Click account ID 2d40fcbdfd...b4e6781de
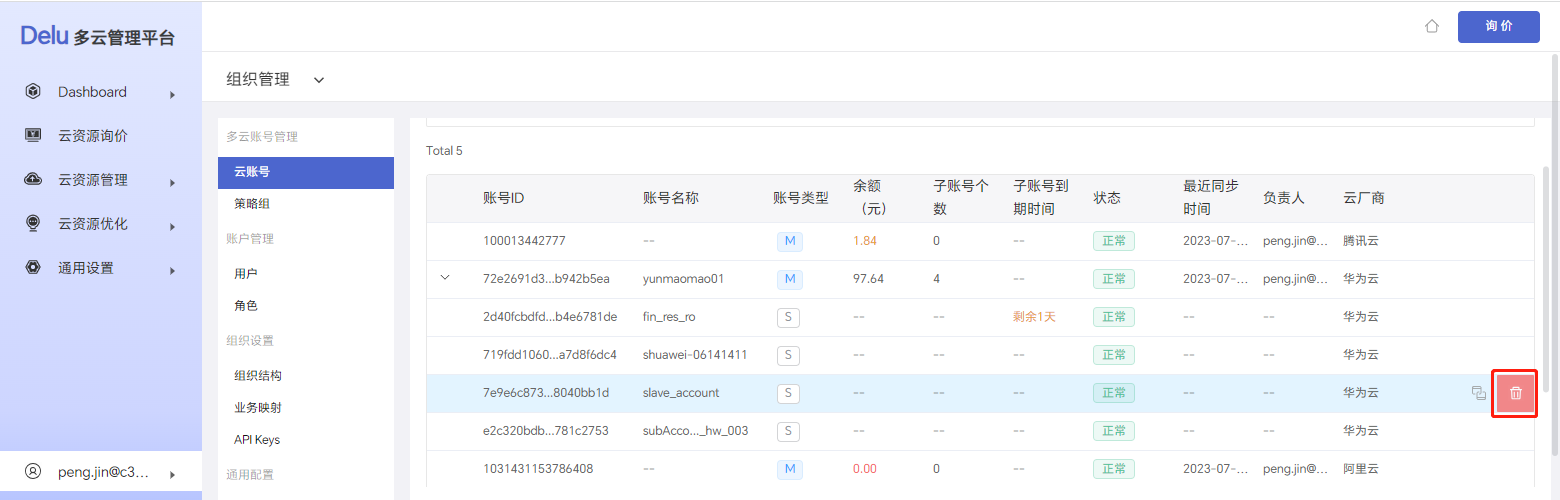The height and width of the screenshot is (500, 1560). [550, 317]
